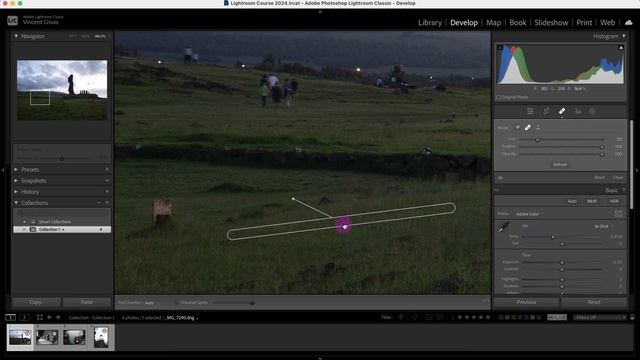The width and height of the screenshot is (640, 360).
Task: Expand the Presets panel
Action: pyautogui.click(x=16, y=169)
